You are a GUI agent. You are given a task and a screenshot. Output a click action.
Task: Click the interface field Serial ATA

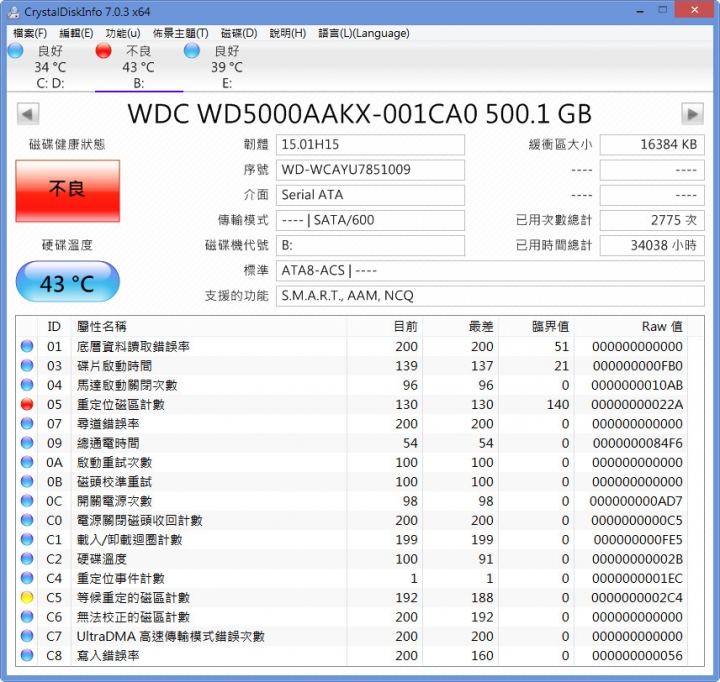click(370, 195)
